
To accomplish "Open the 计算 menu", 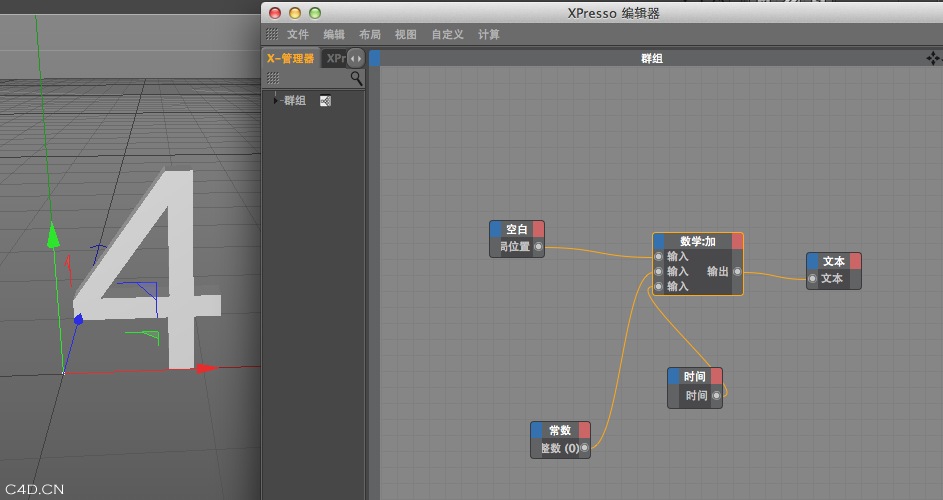I will coord(488,34).
